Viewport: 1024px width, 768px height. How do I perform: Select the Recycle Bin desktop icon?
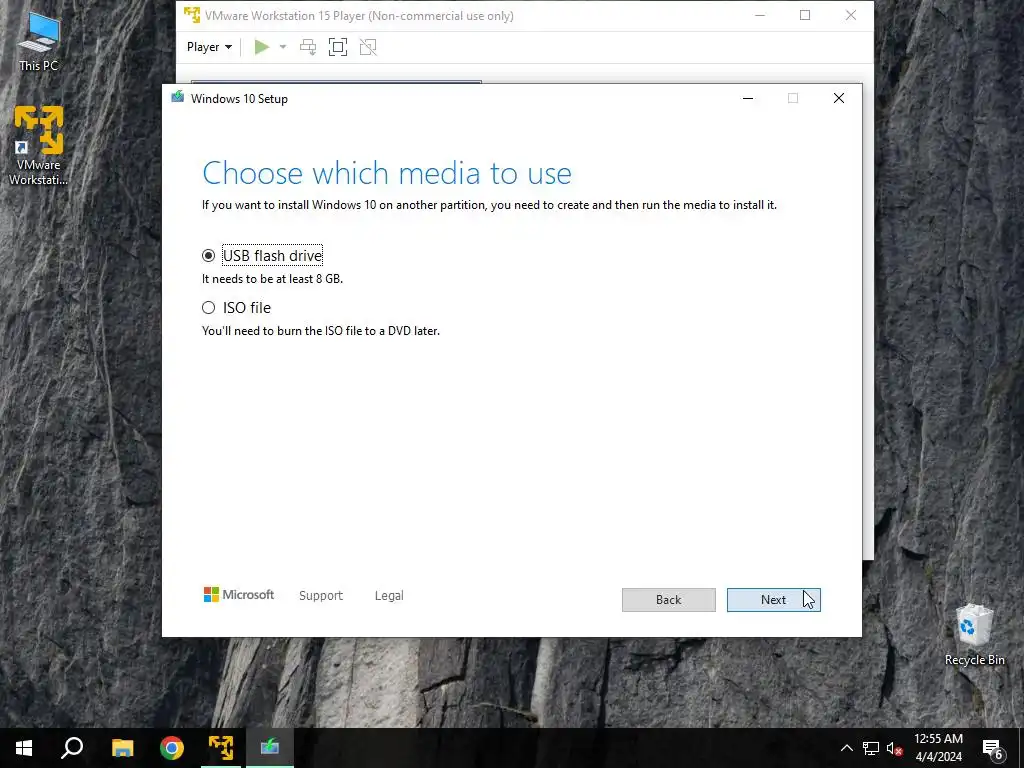point(974,635)
